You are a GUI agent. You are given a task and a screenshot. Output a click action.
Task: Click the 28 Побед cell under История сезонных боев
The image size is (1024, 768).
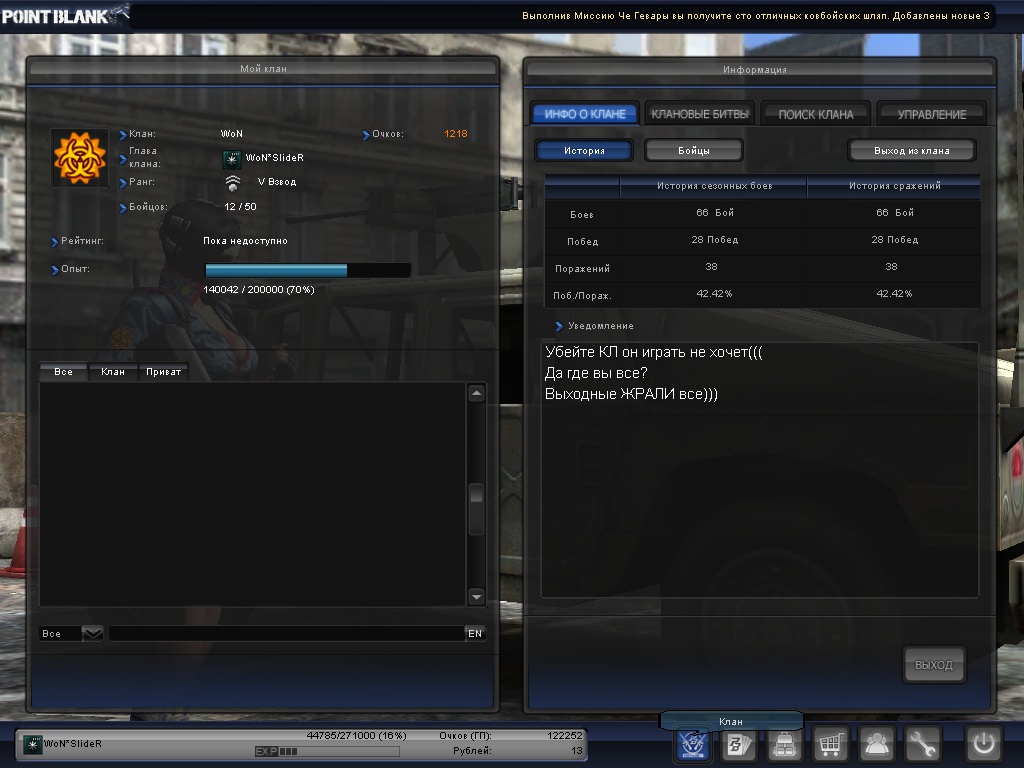click(714, 240)
